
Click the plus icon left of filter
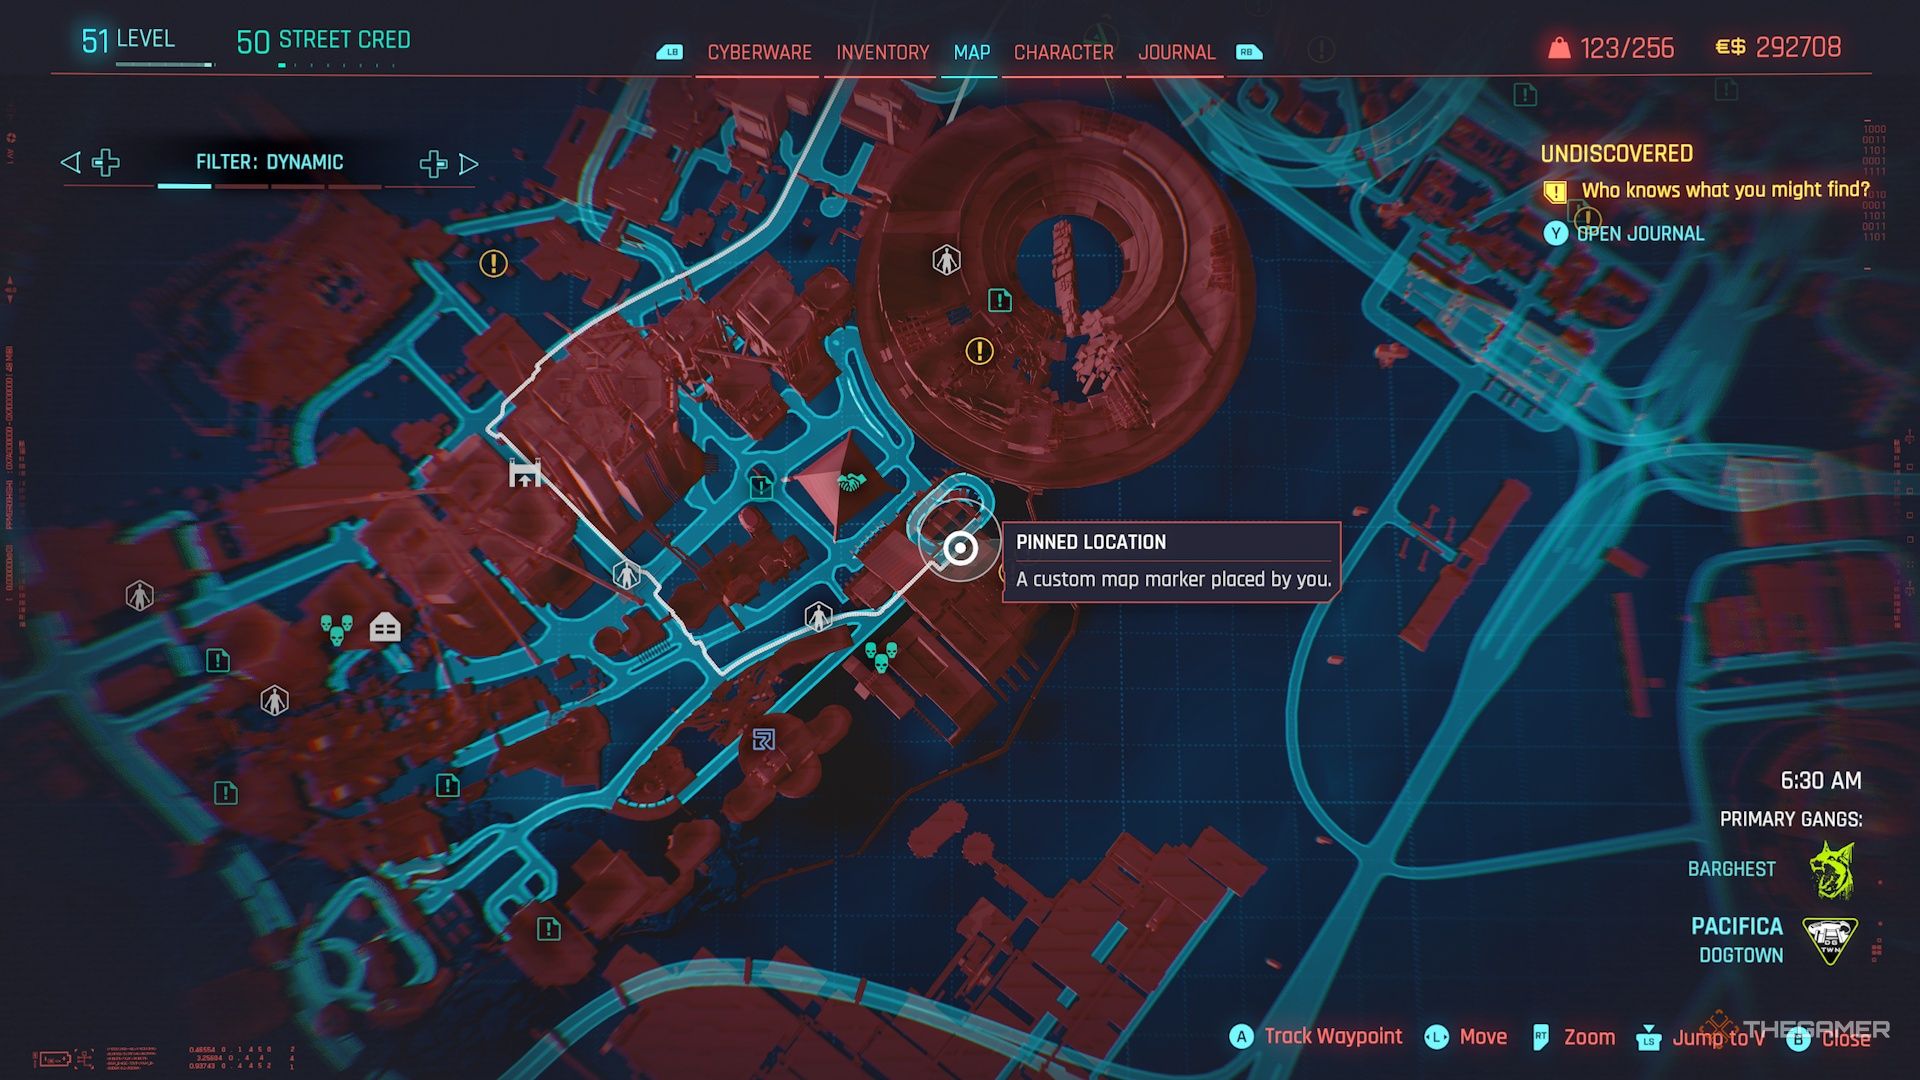coord(106,162)
